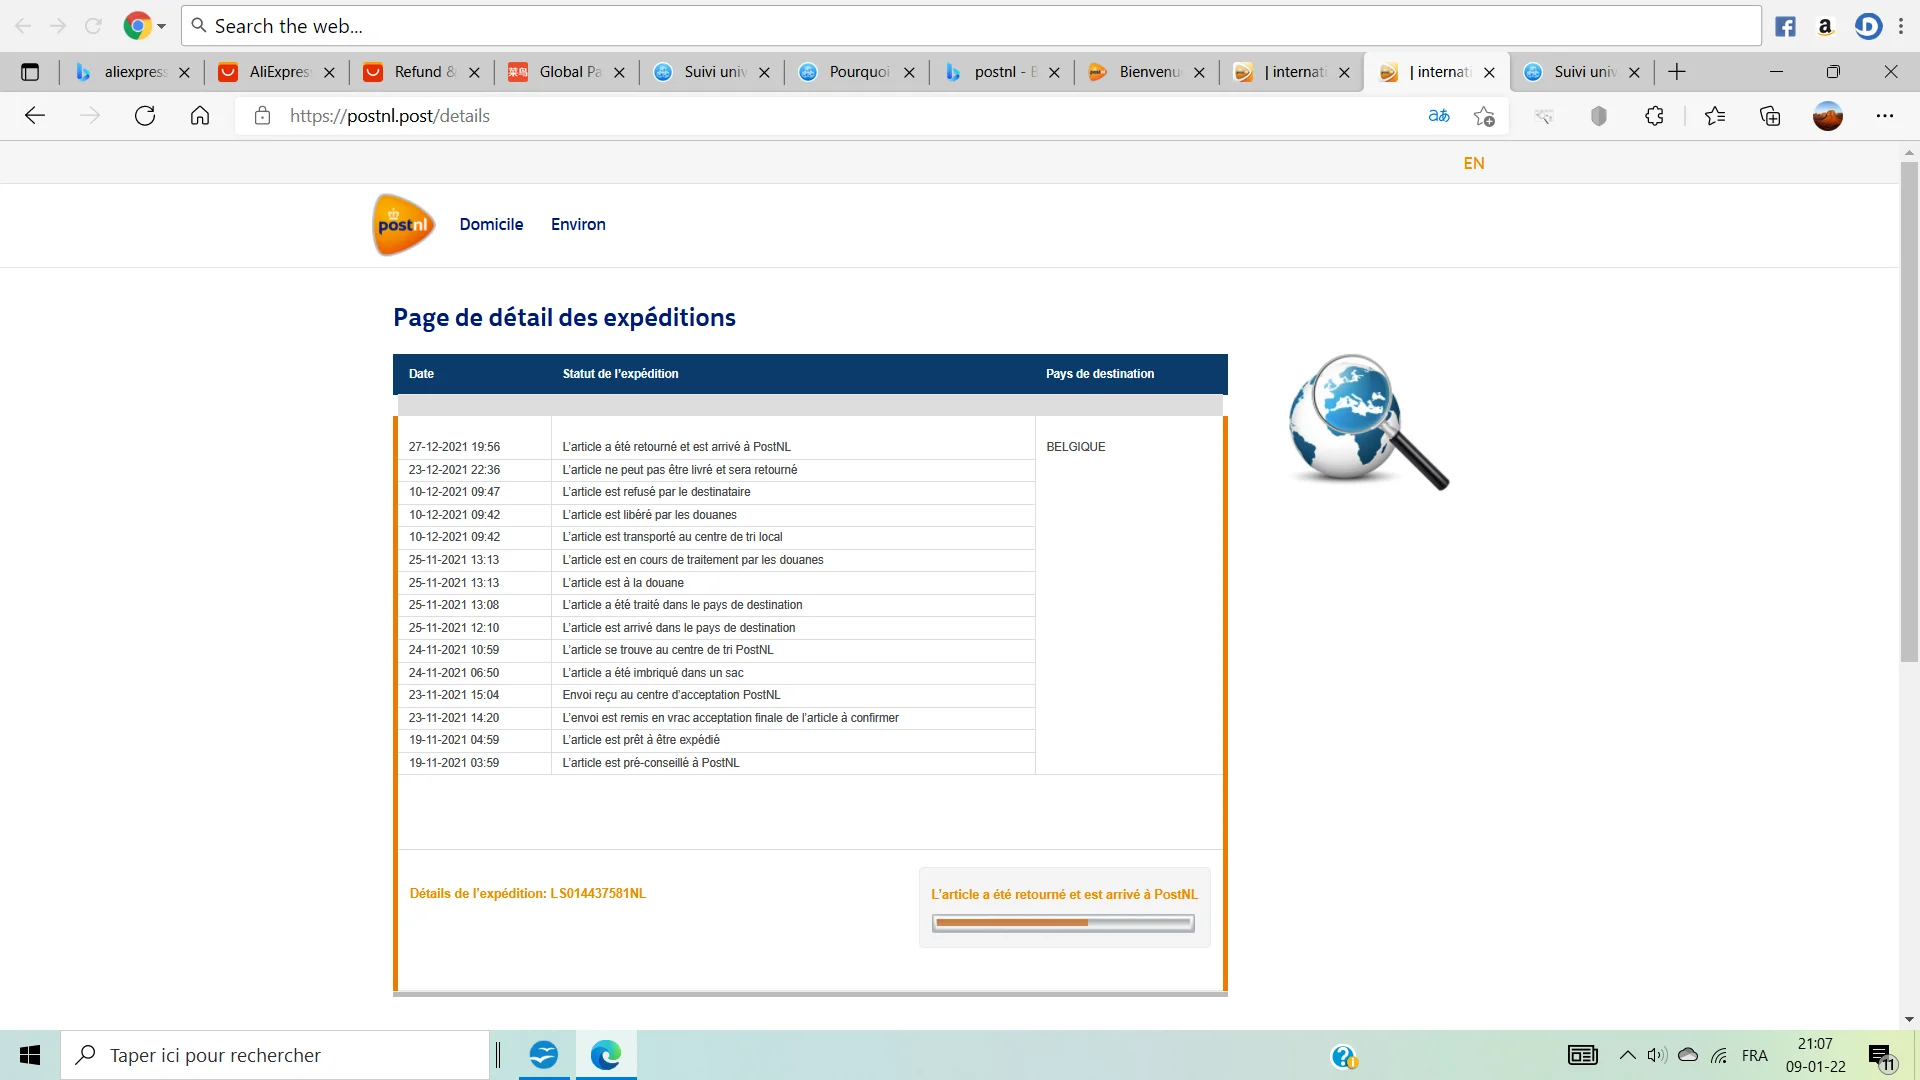This screenshot has height=1080, width=1920.
Task: Open the Settings and more ellipsis menu
Action: tap(1885, 116)
